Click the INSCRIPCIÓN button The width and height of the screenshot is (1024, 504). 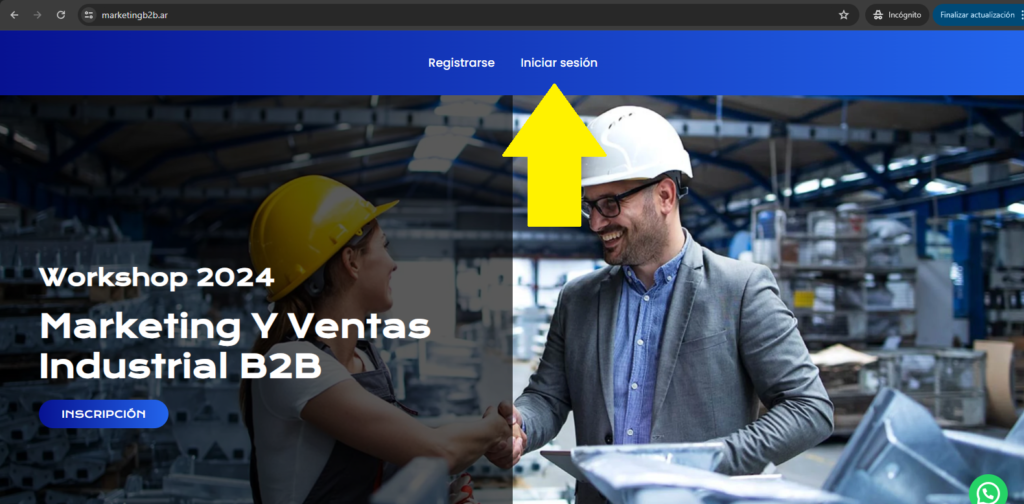tap(103, 414)
